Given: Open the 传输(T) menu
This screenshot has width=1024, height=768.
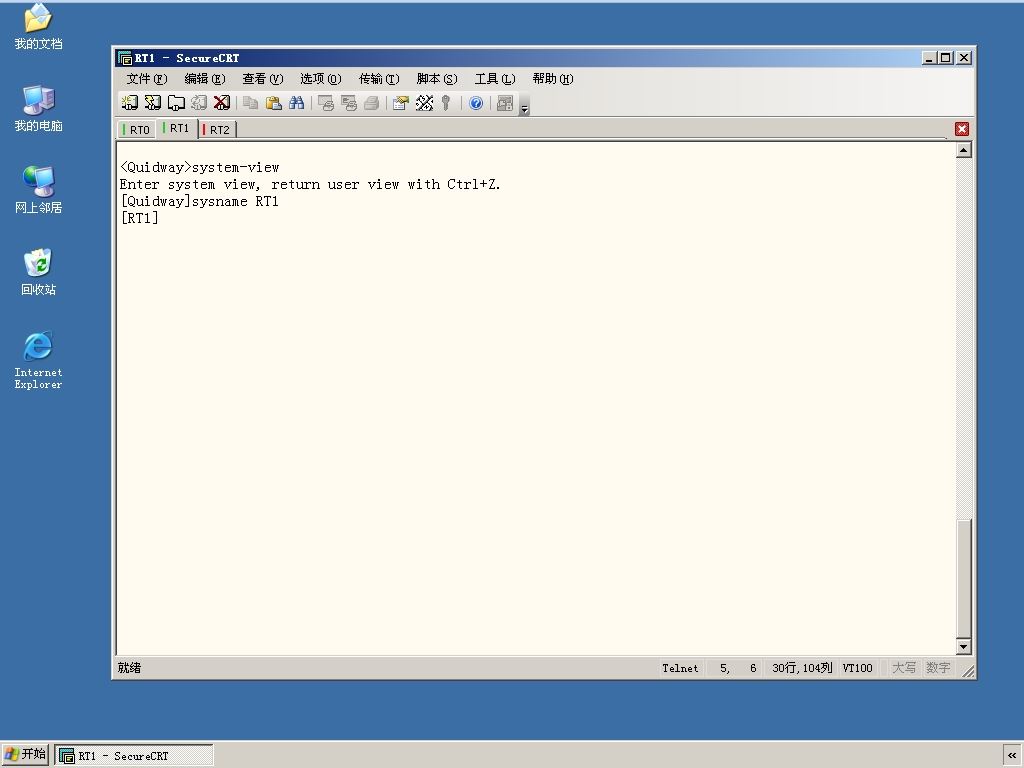Looking at the screenshot, I should [x=379, y=79].
